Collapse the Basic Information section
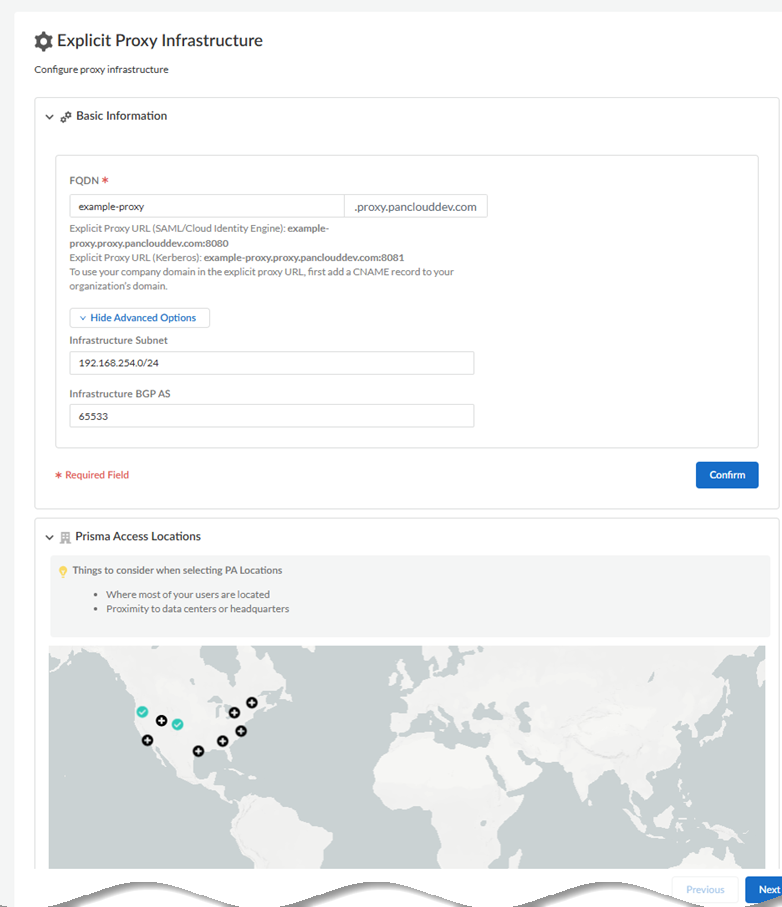This screenshot has width=782, height=907. pyautogui.click(x=49, y=116)
